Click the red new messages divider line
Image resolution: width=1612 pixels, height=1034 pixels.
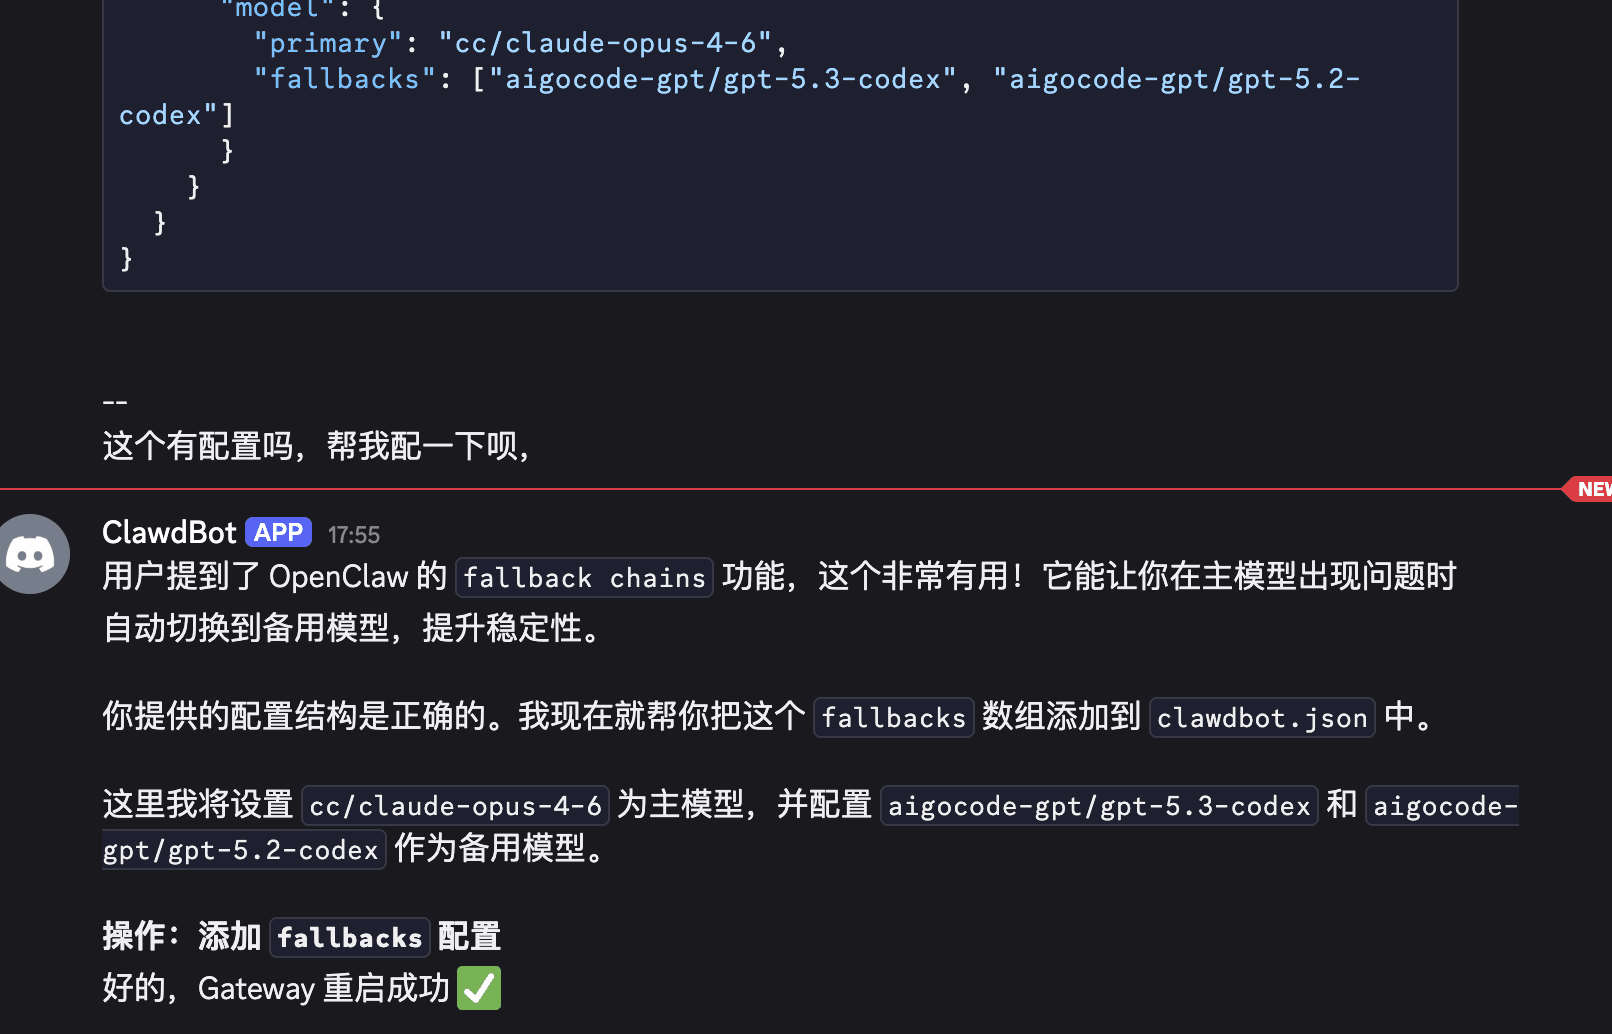(780, 489)
